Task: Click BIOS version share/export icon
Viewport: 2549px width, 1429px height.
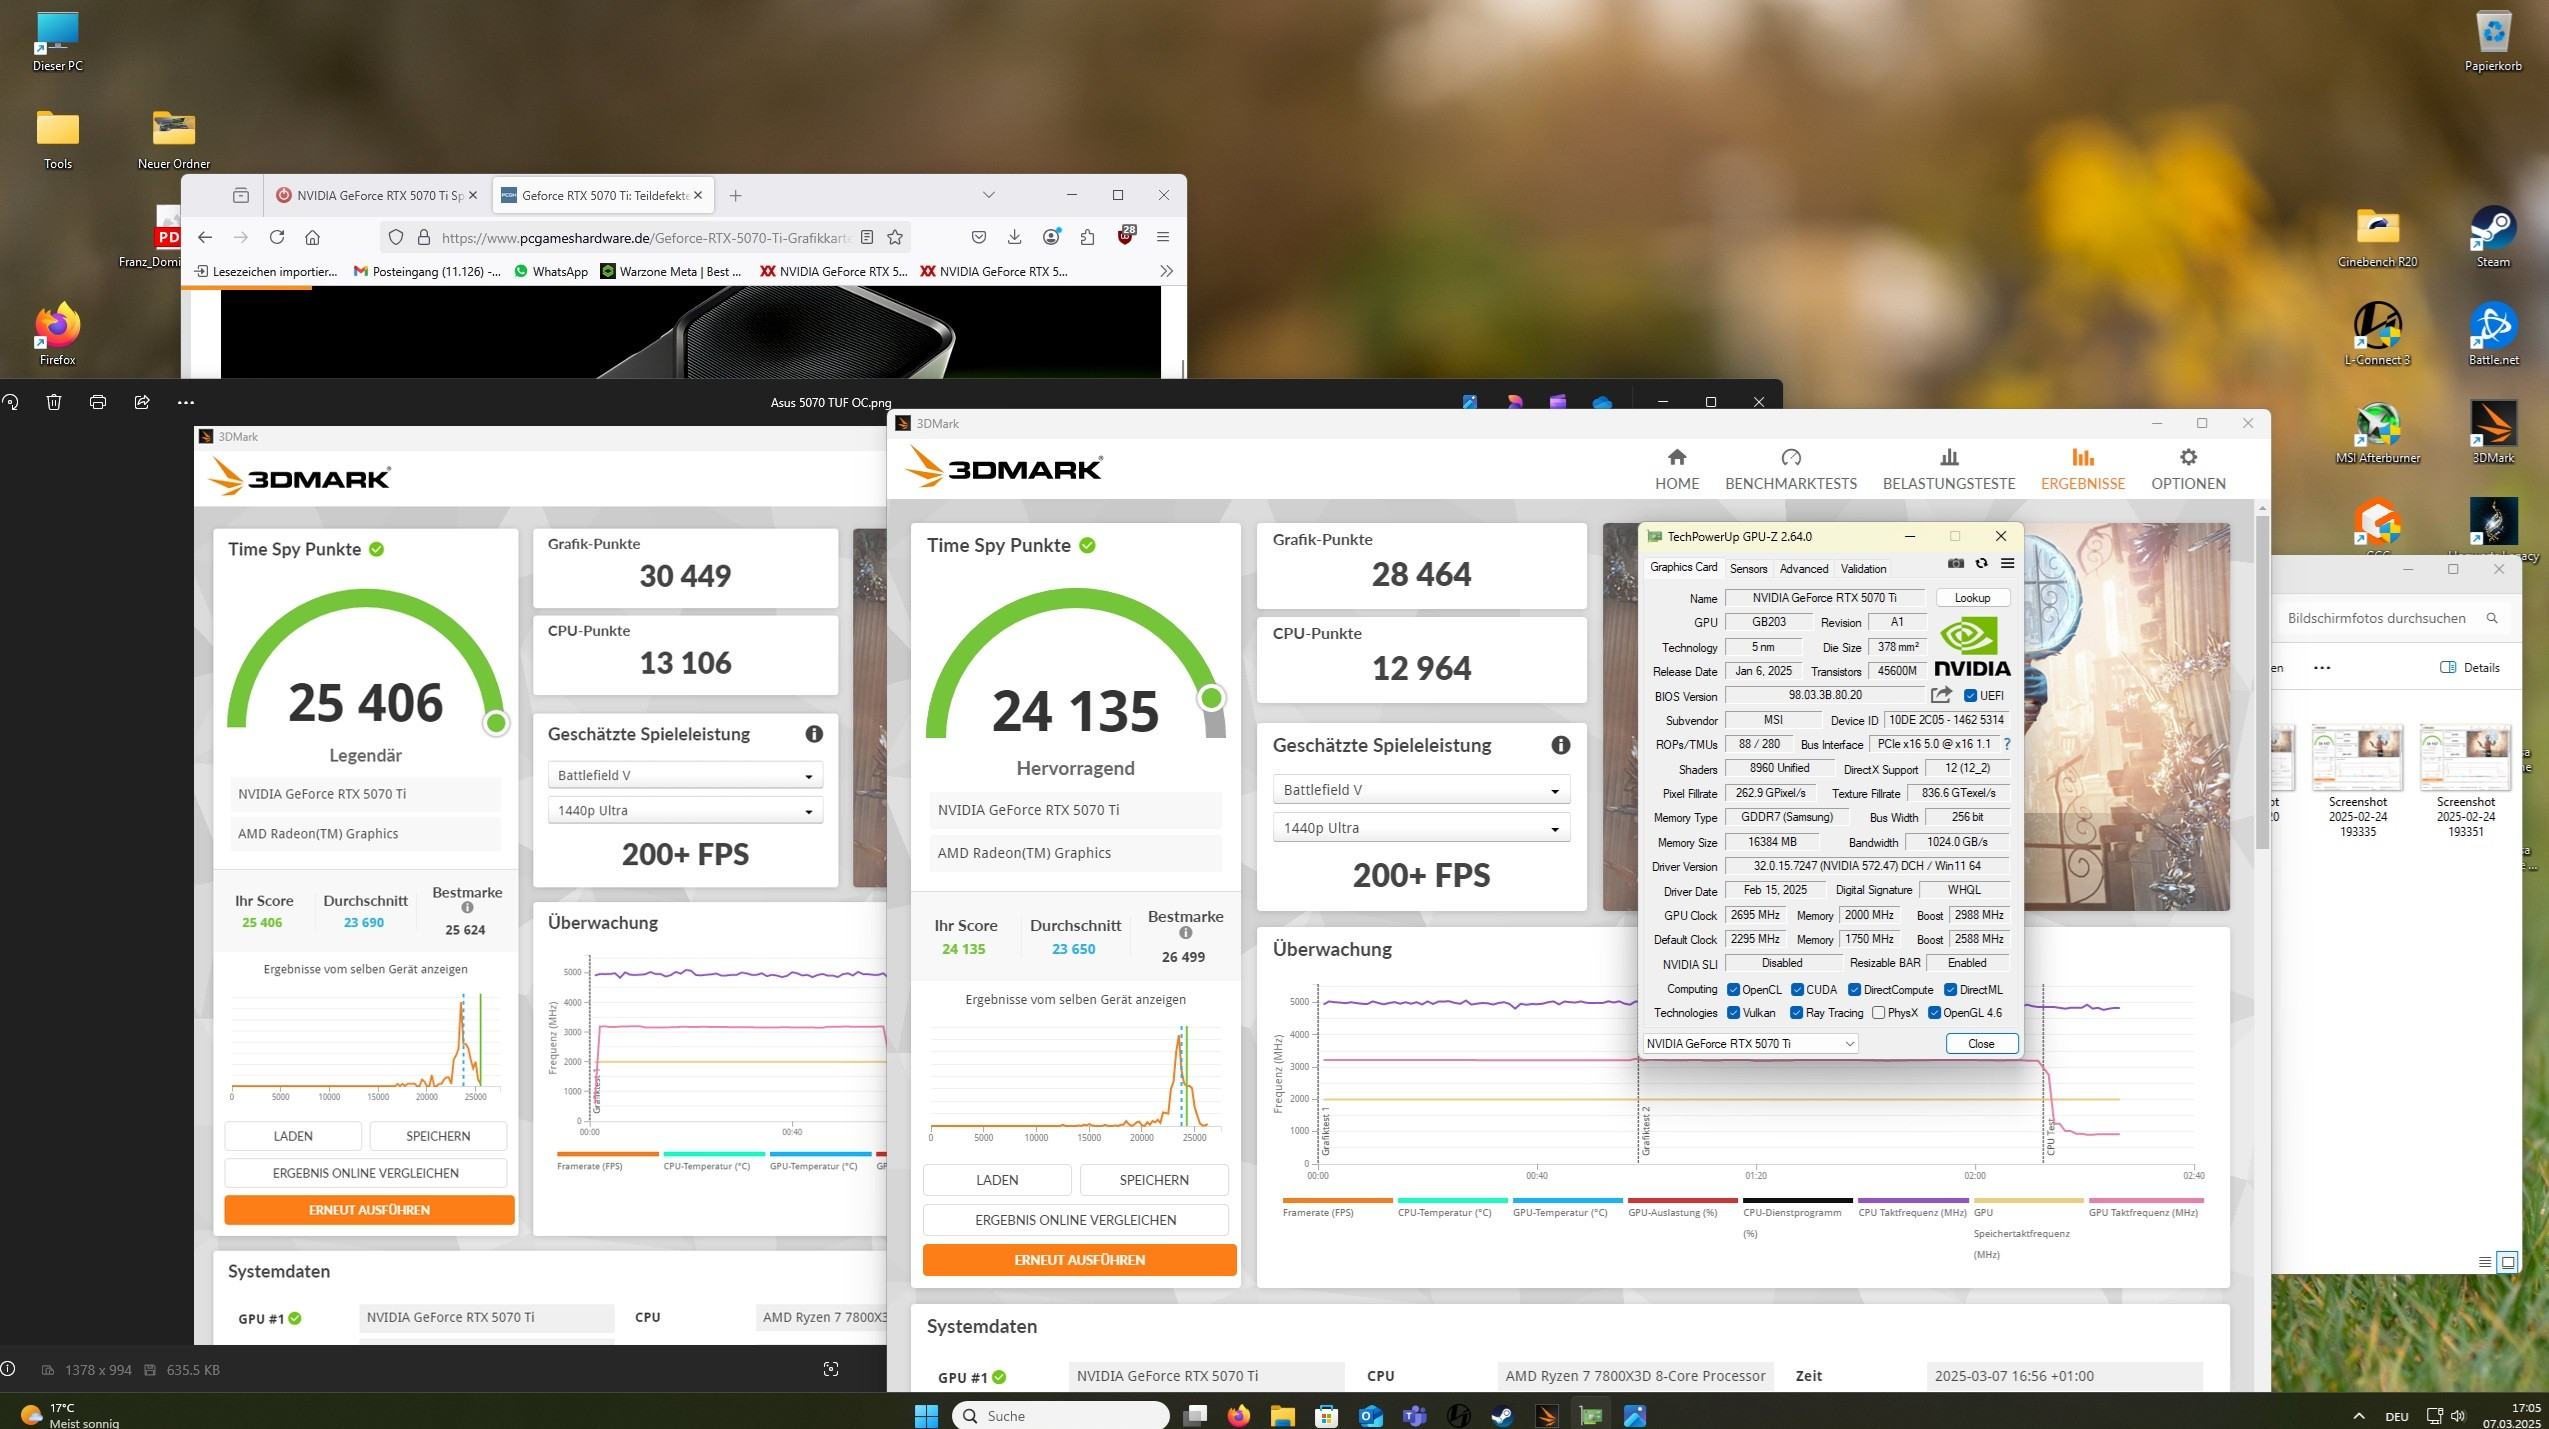Action: (1941, 695)
